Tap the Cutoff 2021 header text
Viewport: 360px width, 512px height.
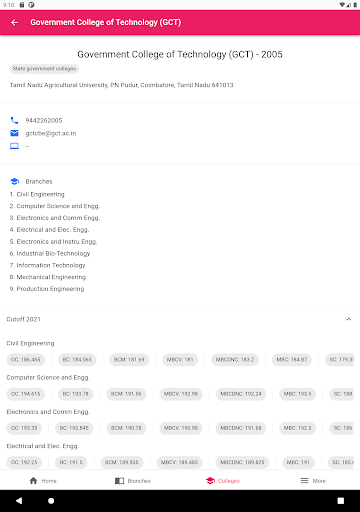coord(24,319)
